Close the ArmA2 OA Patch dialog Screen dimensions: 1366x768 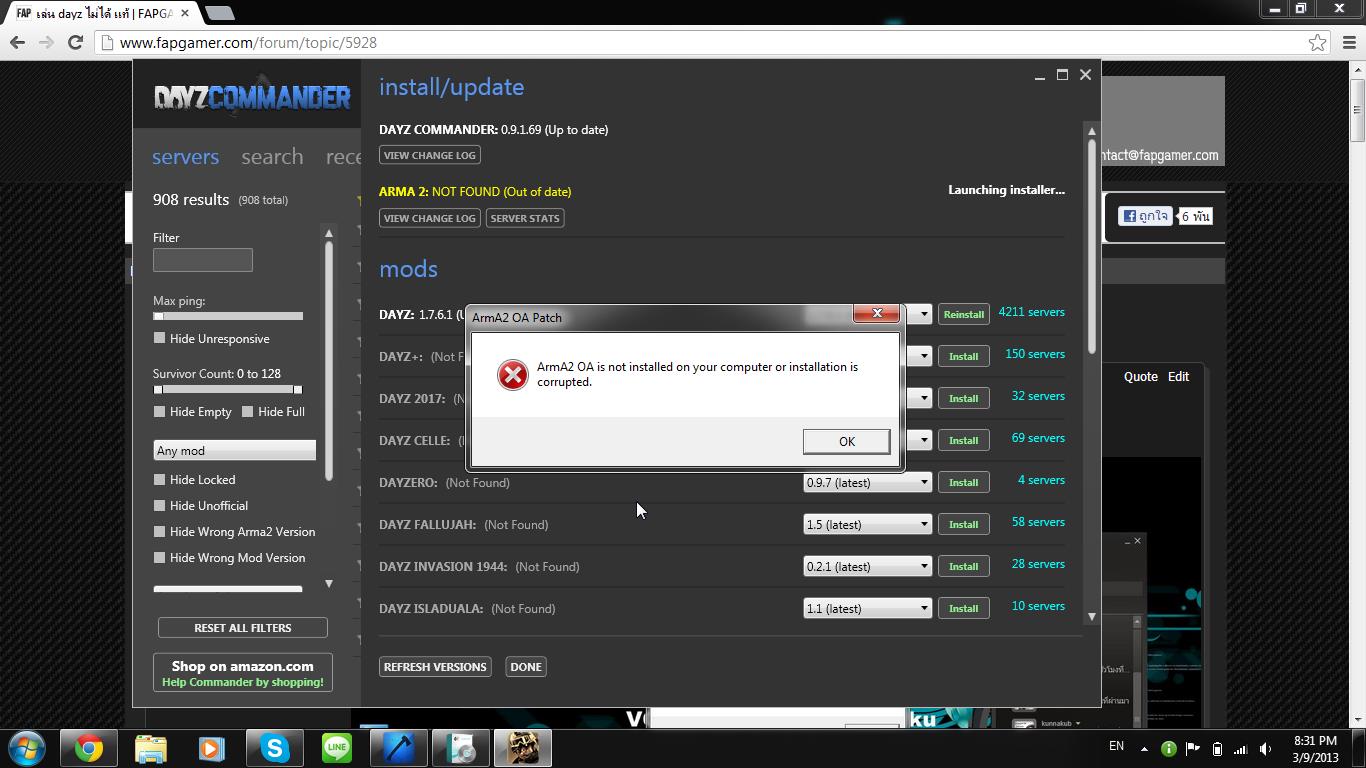(877, 314)
